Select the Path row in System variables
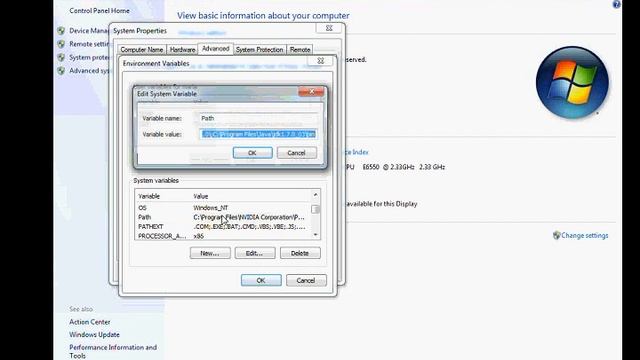This screenshot has width=640, height=360. (x=223, y=217)
